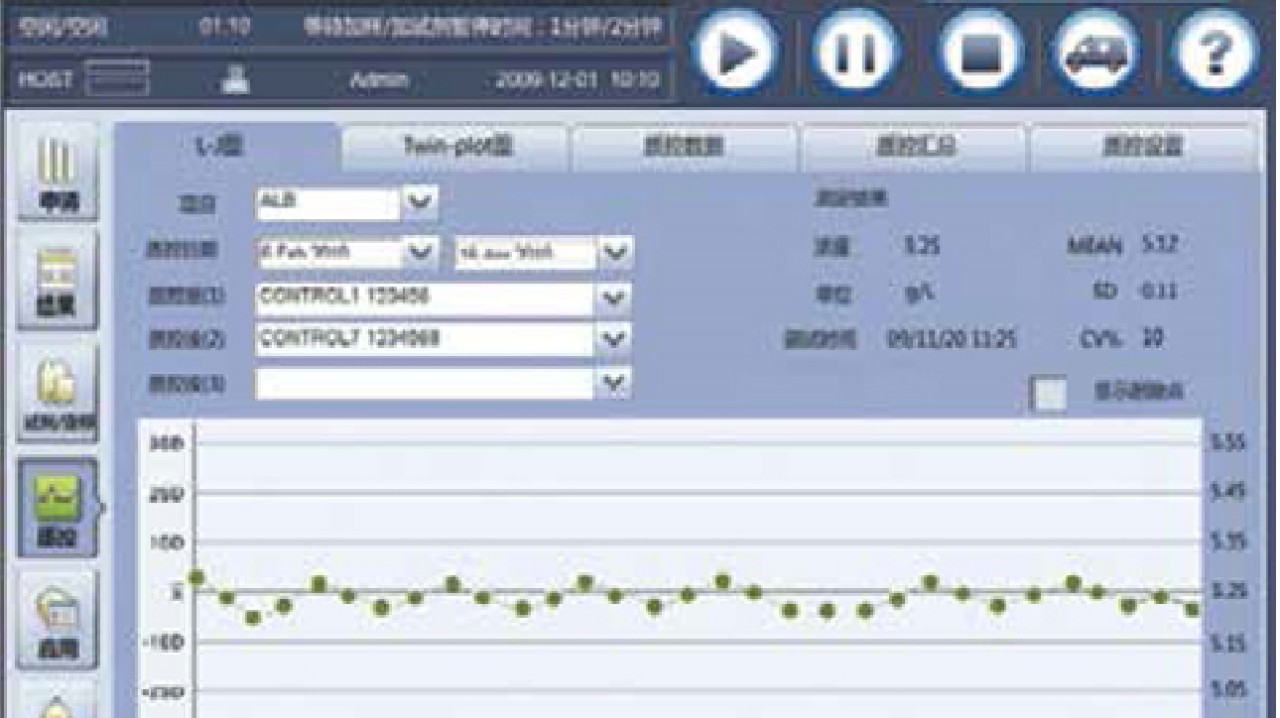Open the sidebar icon below the QC button

(x=57, y=620)
